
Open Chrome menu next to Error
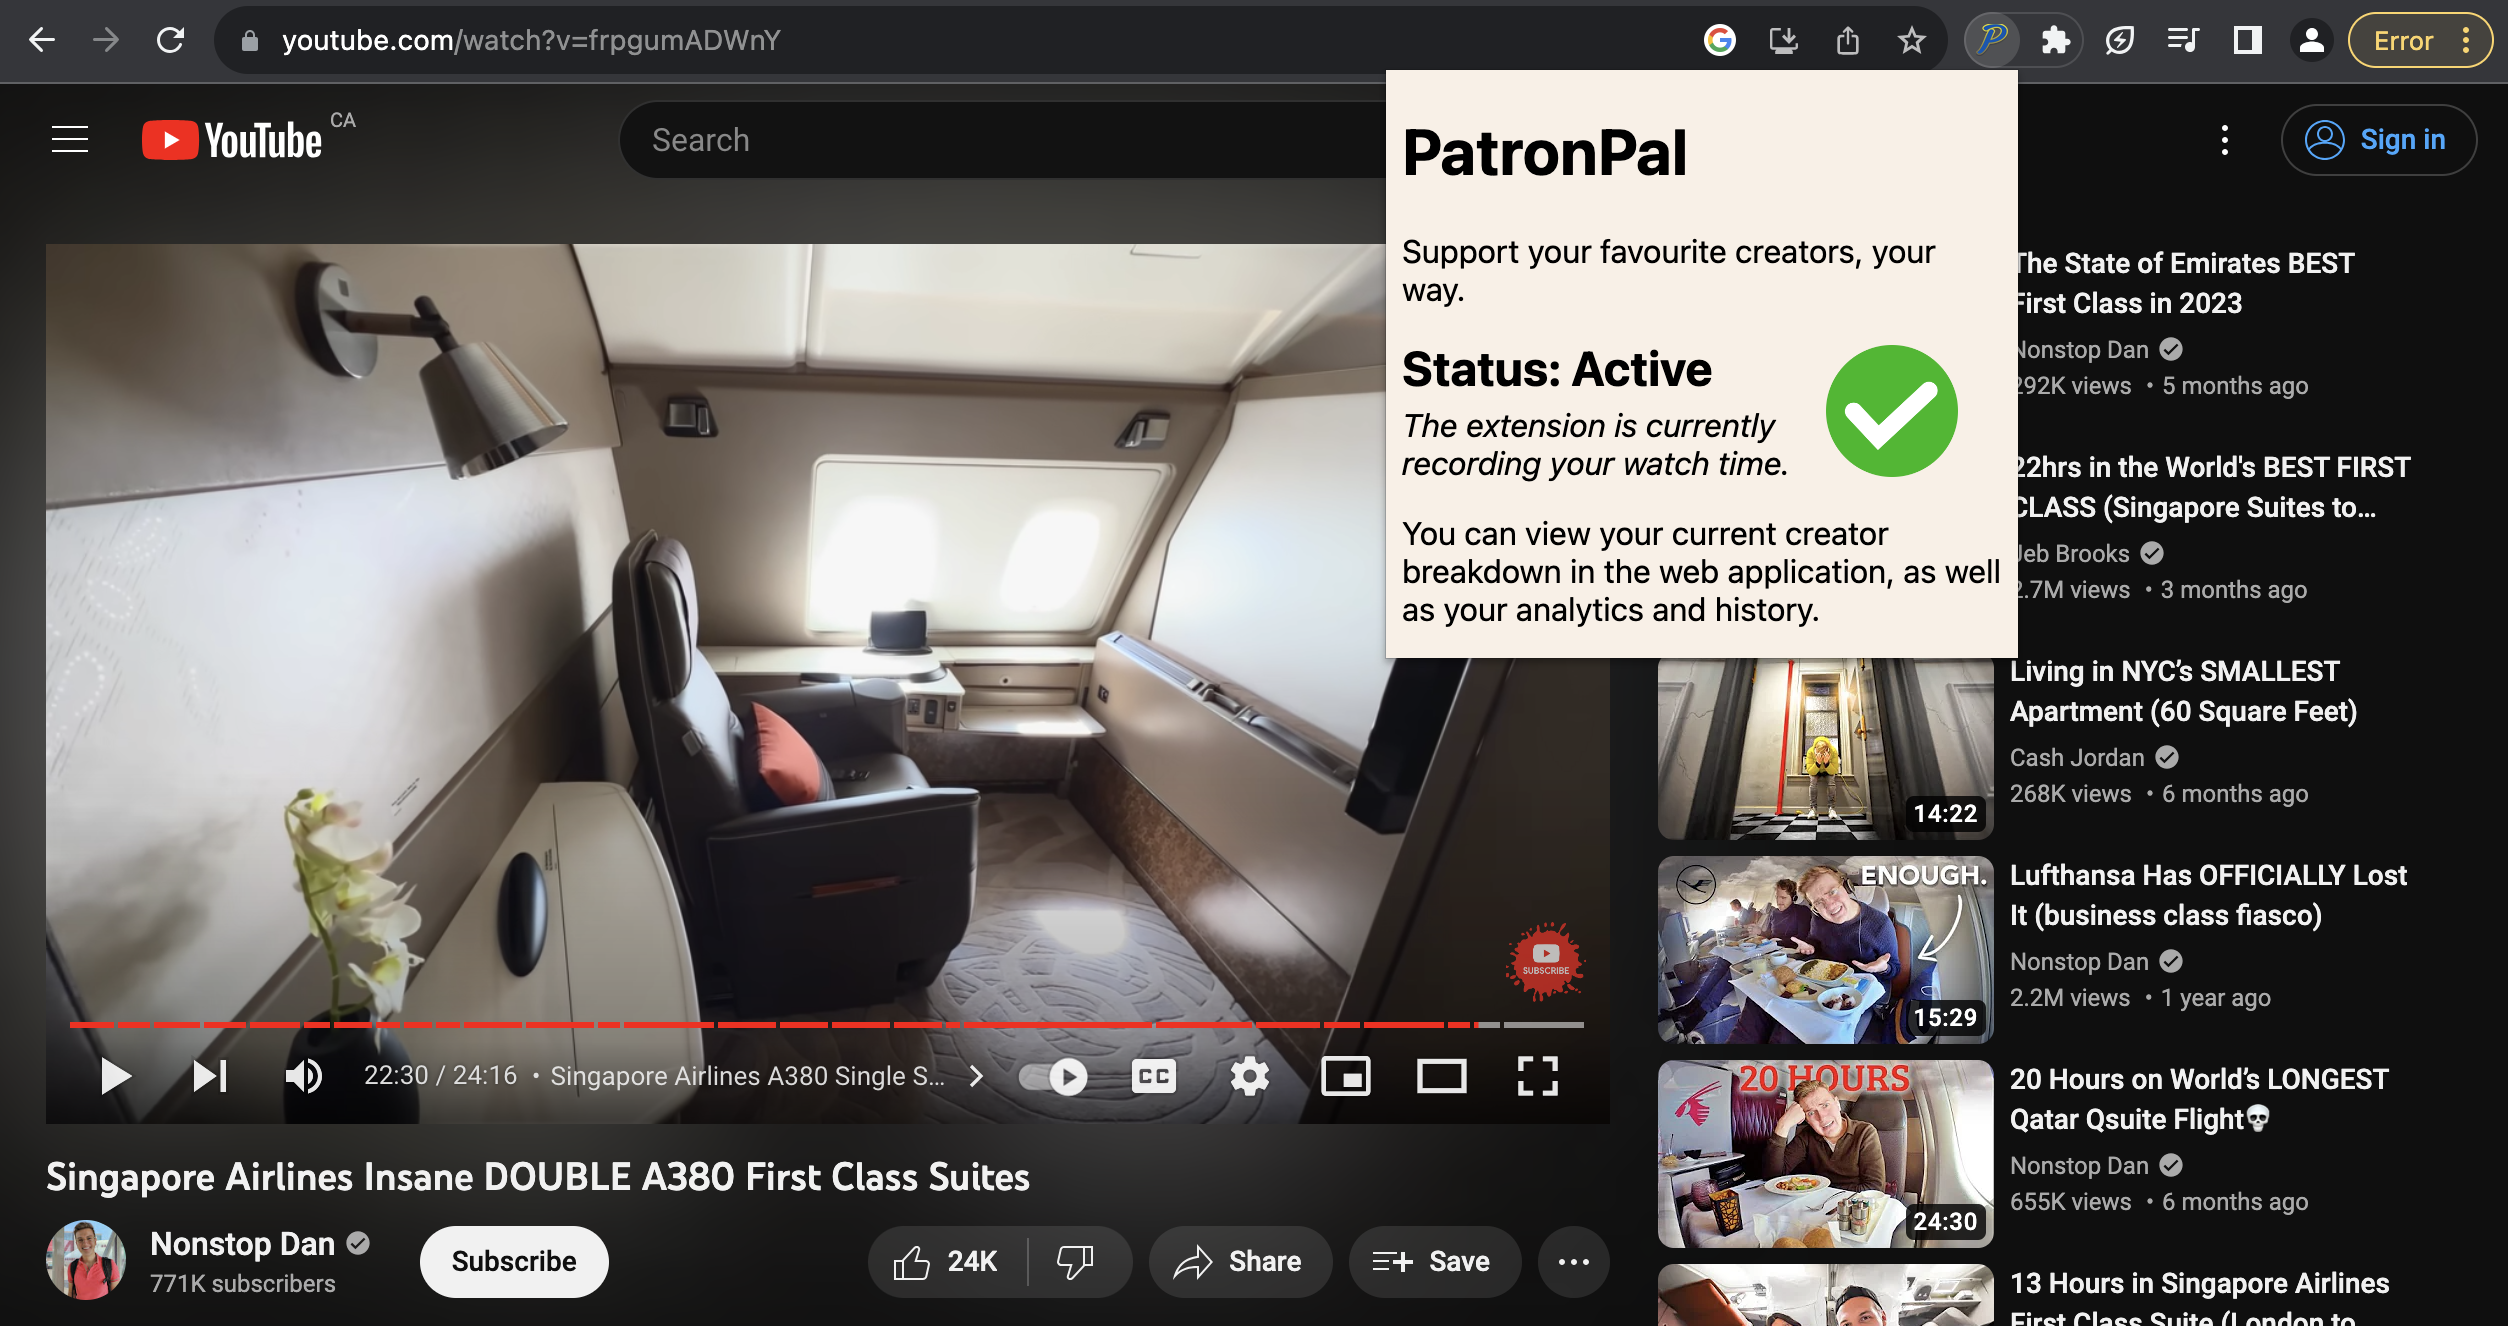click(2466, 40)
